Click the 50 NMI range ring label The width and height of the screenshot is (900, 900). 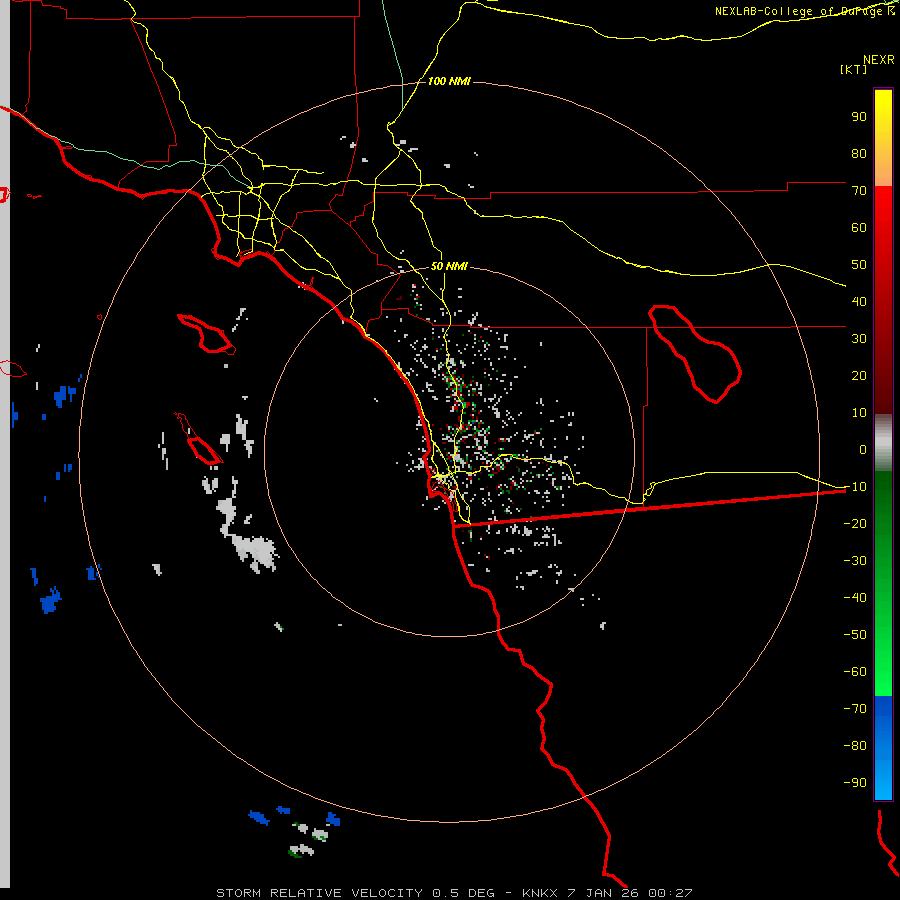coord(449,266)
